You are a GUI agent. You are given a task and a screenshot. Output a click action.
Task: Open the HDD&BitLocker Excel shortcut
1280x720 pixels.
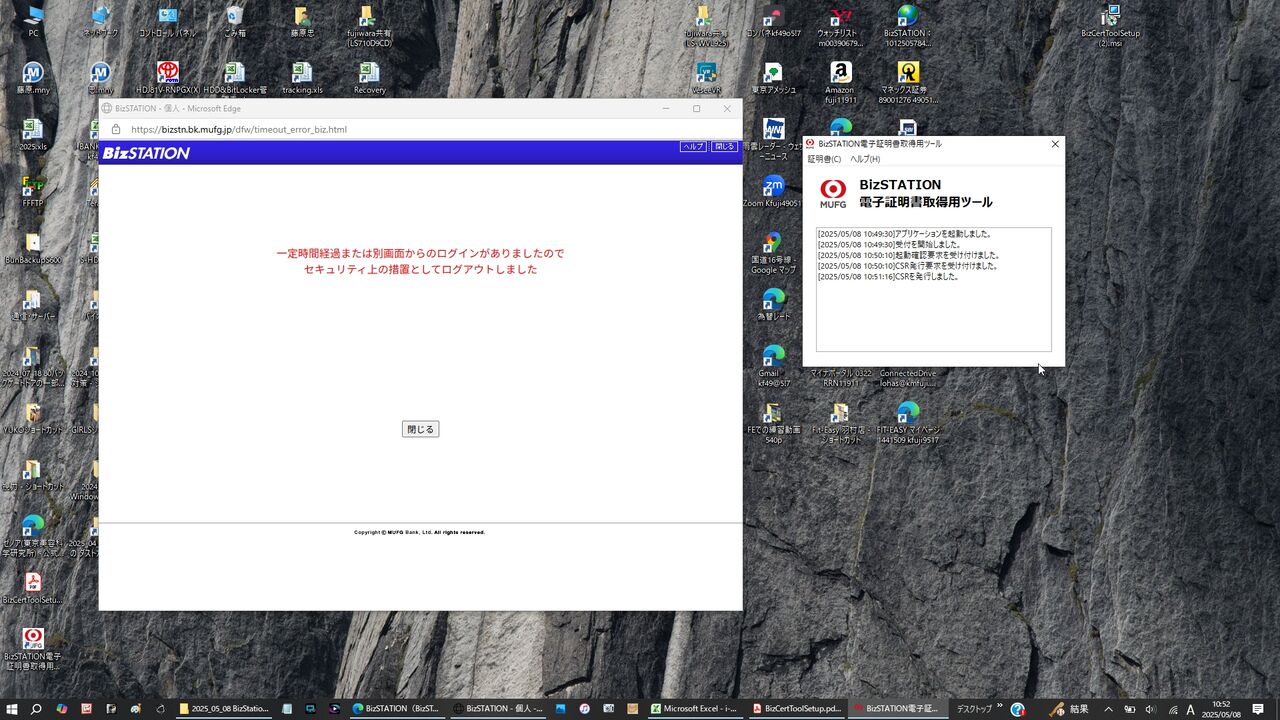pyautogui.click(x=235, y=78)
